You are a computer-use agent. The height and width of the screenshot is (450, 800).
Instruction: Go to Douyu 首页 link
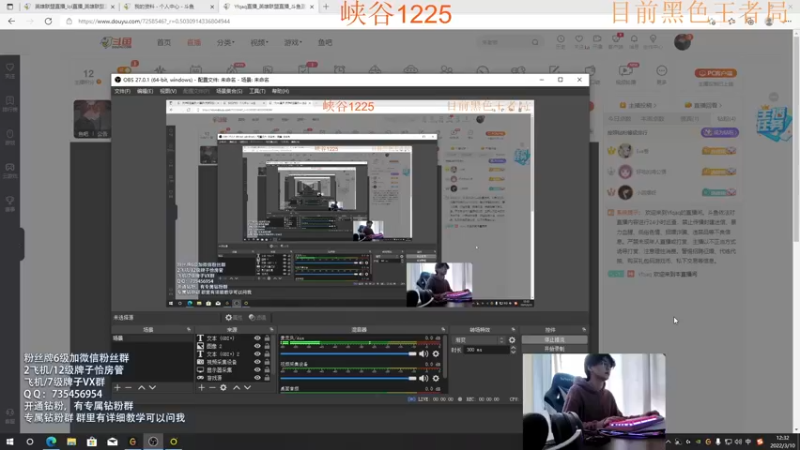click(164, 42)
